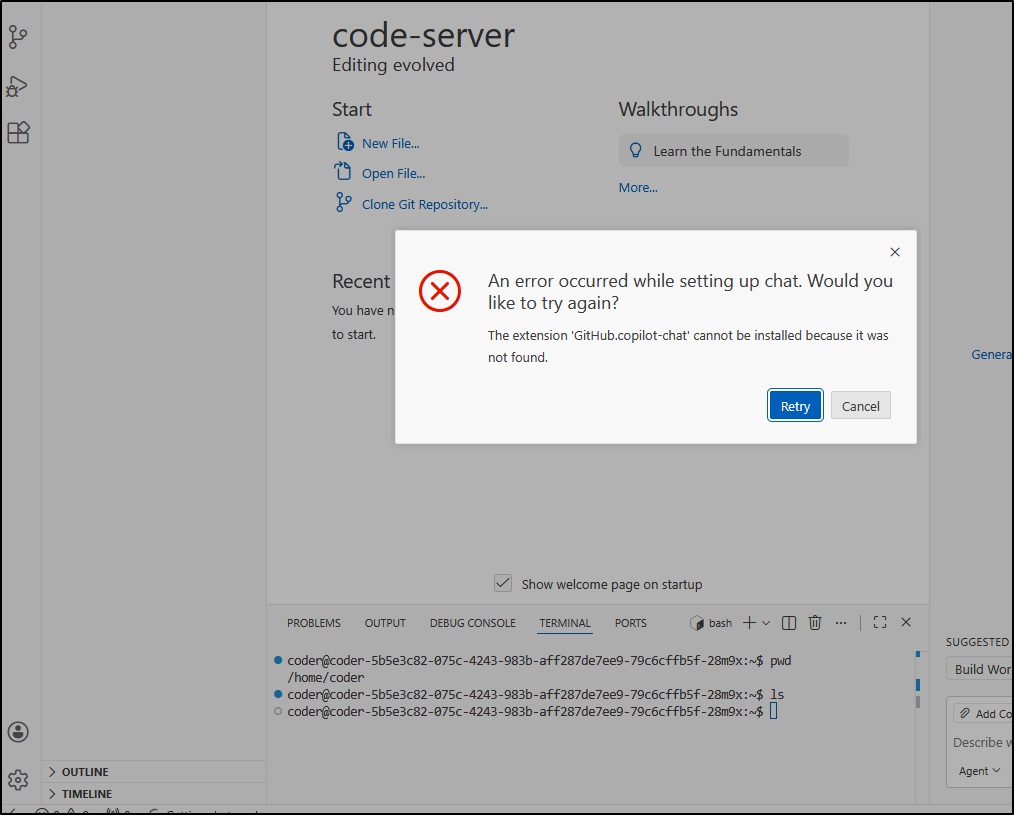Enable Show welcome page on startup
1014x815 pixels.
click(x=502, y=583)
